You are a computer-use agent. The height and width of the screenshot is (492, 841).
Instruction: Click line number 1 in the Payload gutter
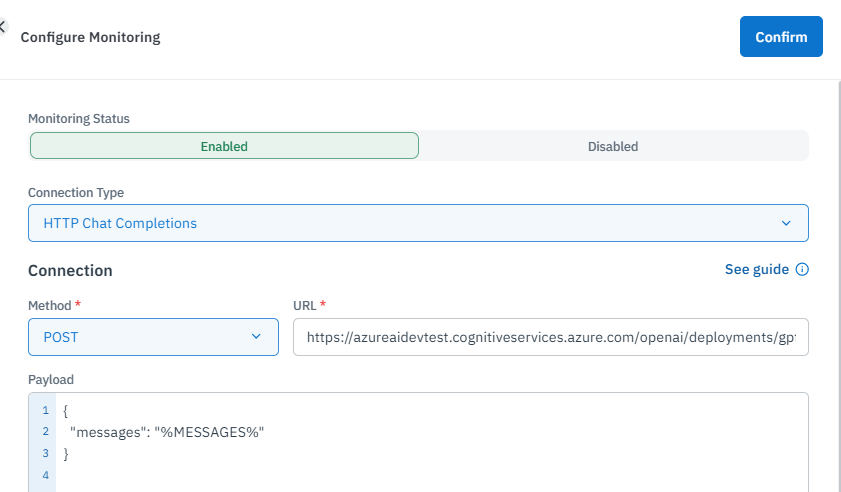(46, 411)
